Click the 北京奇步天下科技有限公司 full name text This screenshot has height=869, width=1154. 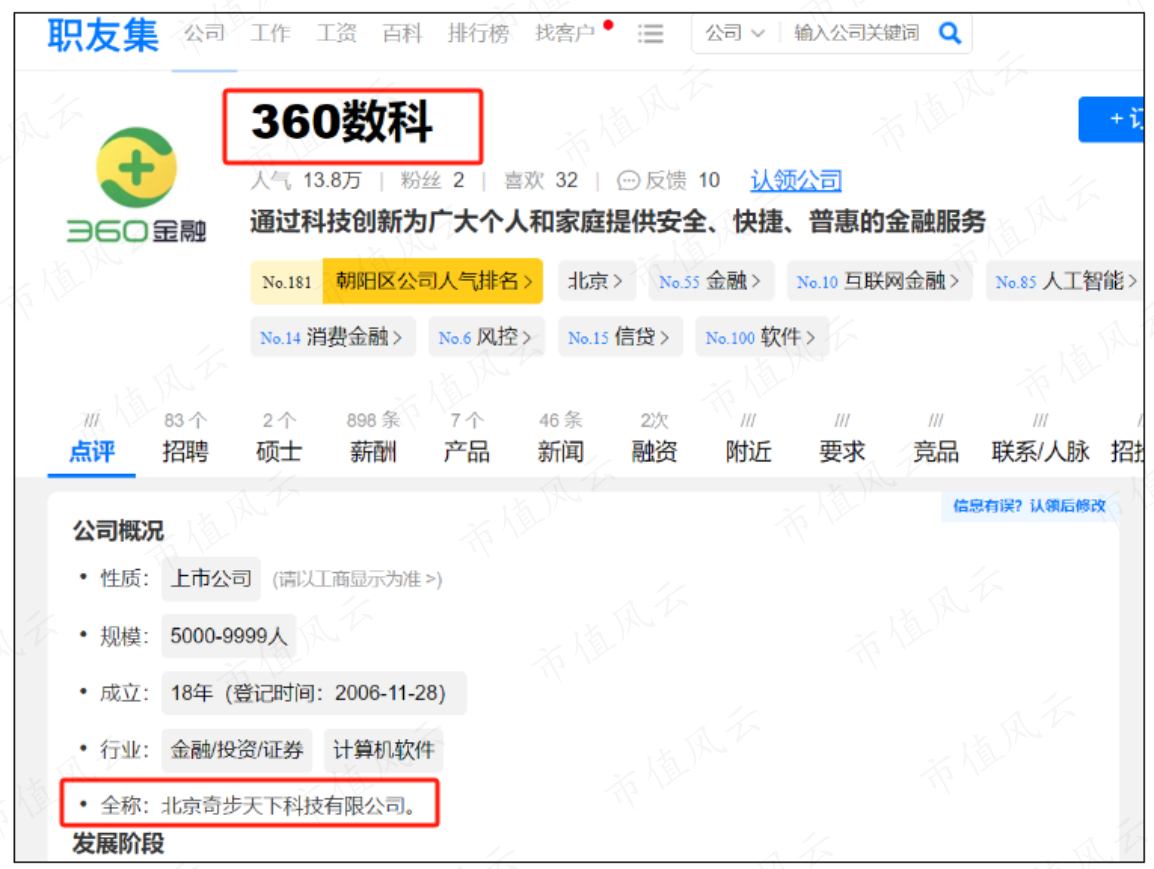pyautogui.click(x=288, y=806)
